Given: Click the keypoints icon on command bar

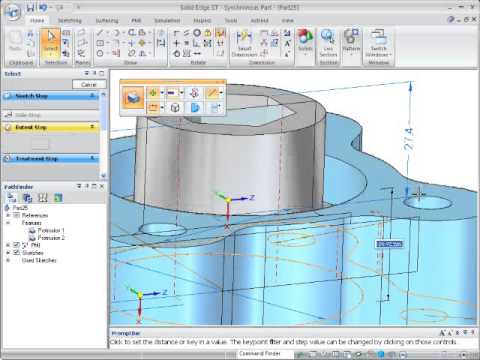Looking at the screenshot, I should click(x=194, y=93).
